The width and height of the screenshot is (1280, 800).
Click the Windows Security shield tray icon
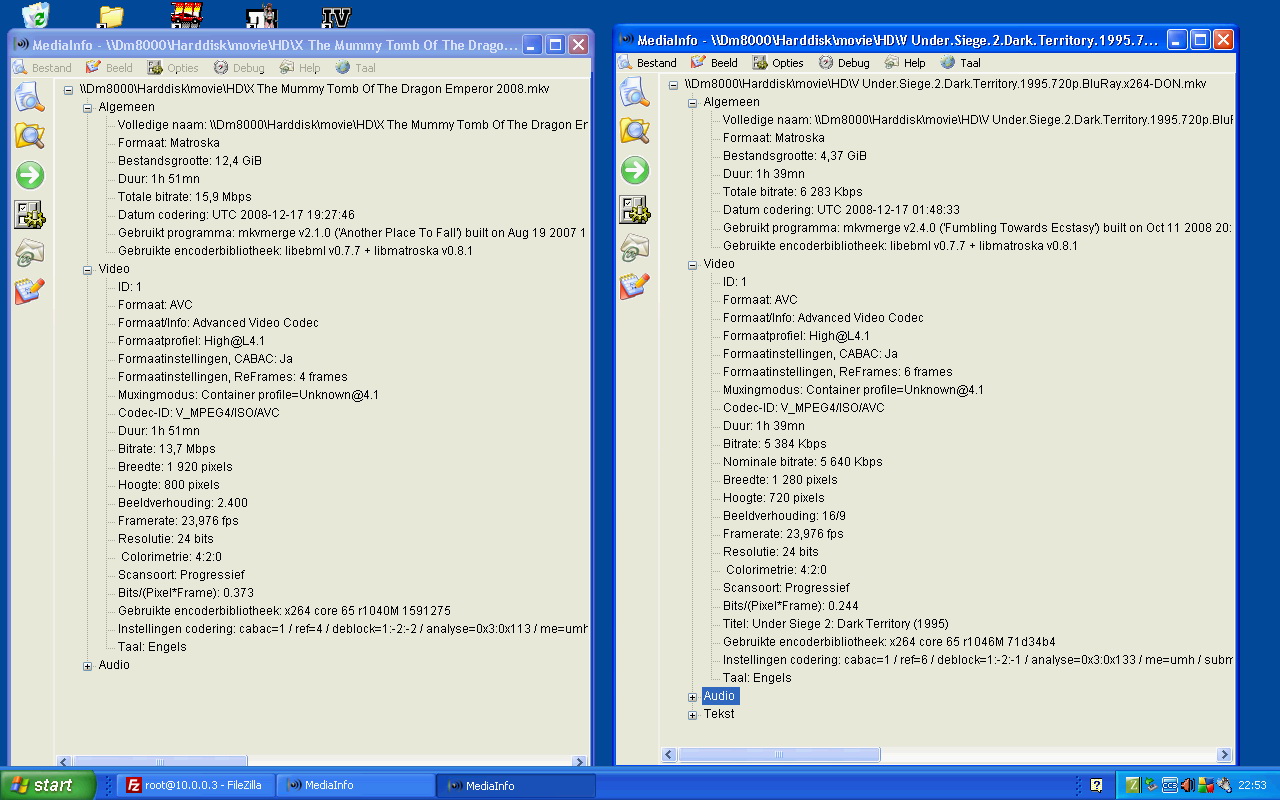pyautogui.click(x=1205, y=785)
